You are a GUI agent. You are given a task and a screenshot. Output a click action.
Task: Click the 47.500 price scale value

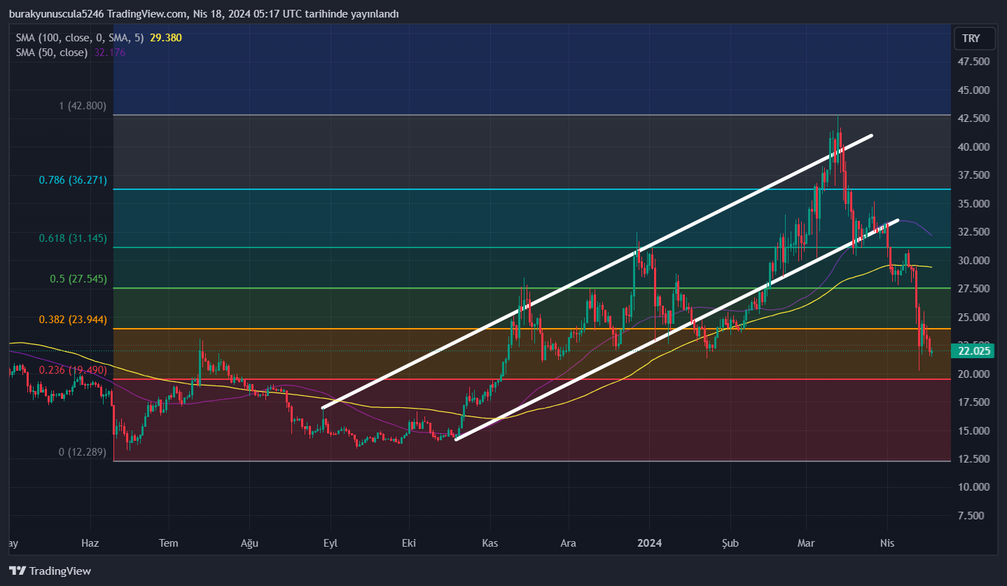click(974, 62)
